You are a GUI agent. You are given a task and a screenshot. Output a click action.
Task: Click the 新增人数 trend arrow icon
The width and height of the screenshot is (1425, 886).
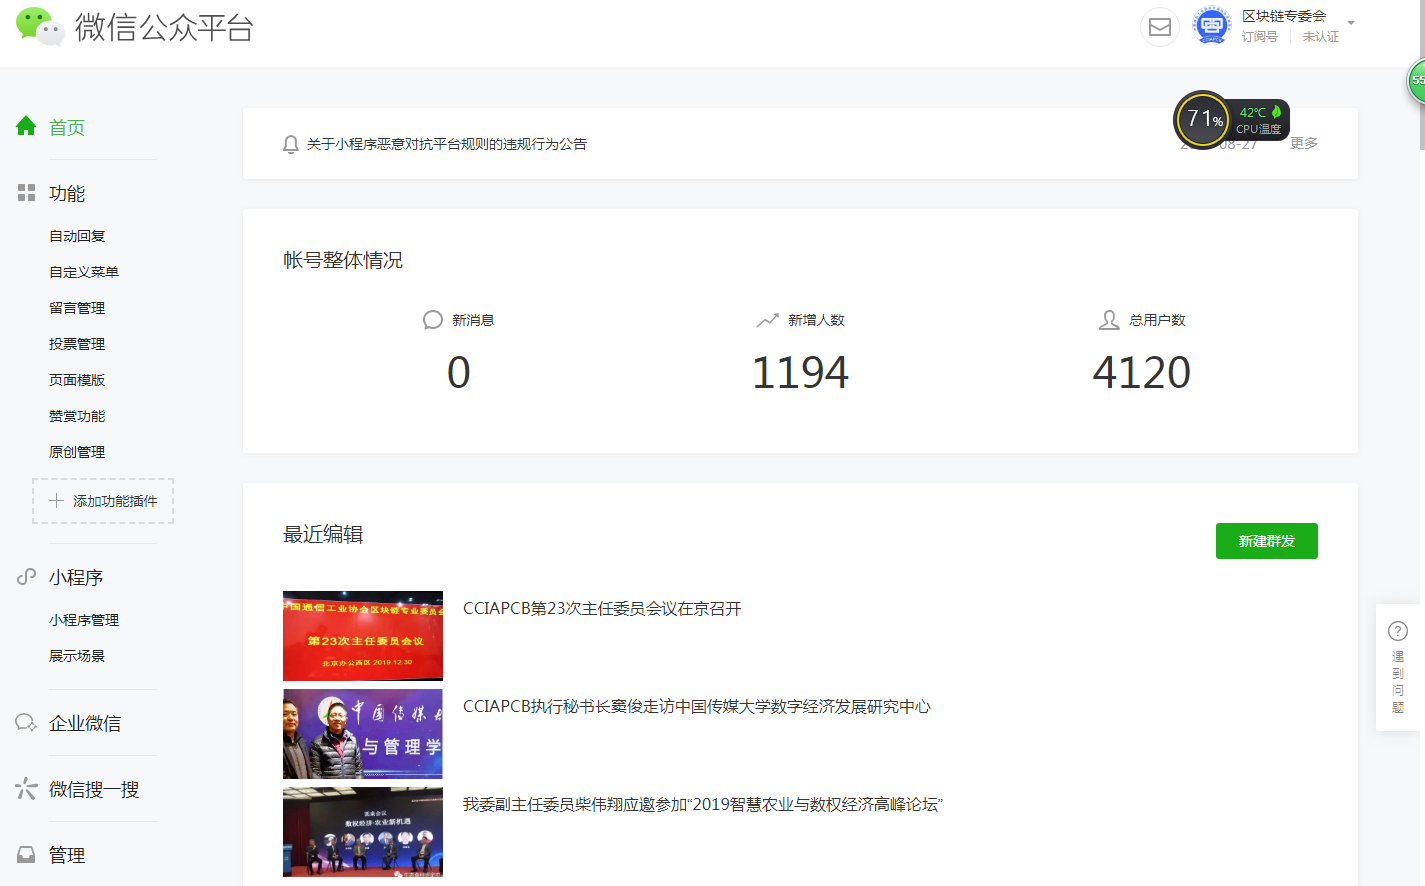767,320
